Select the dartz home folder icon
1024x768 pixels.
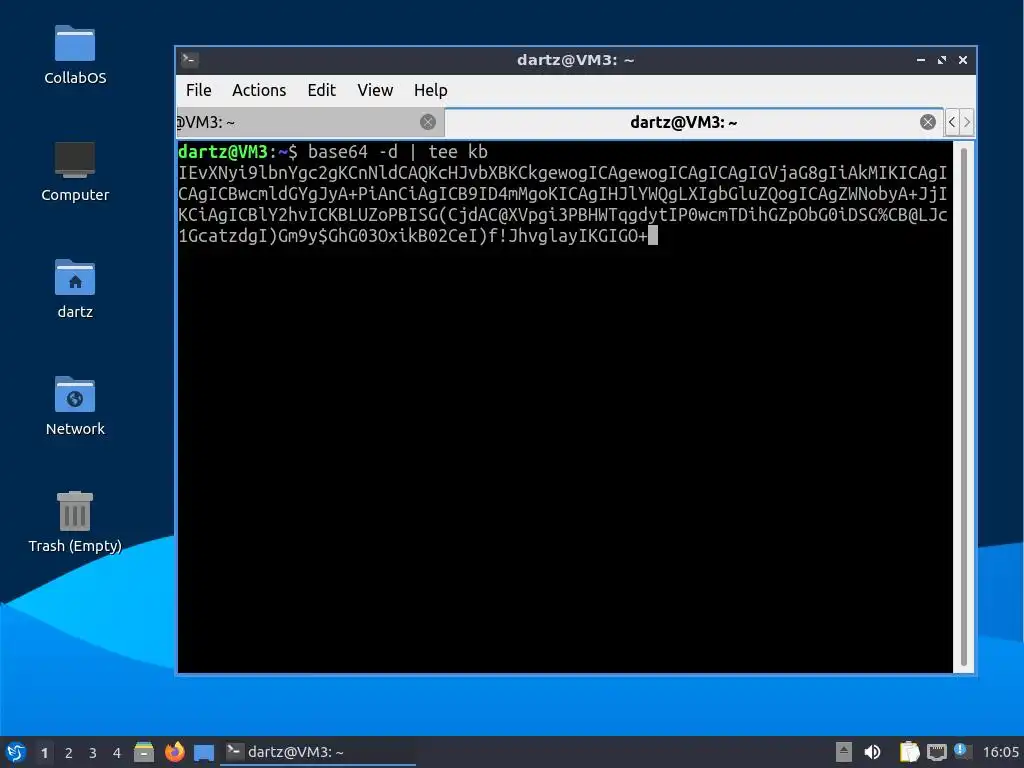pyautogui.click(x=75, y=289)
